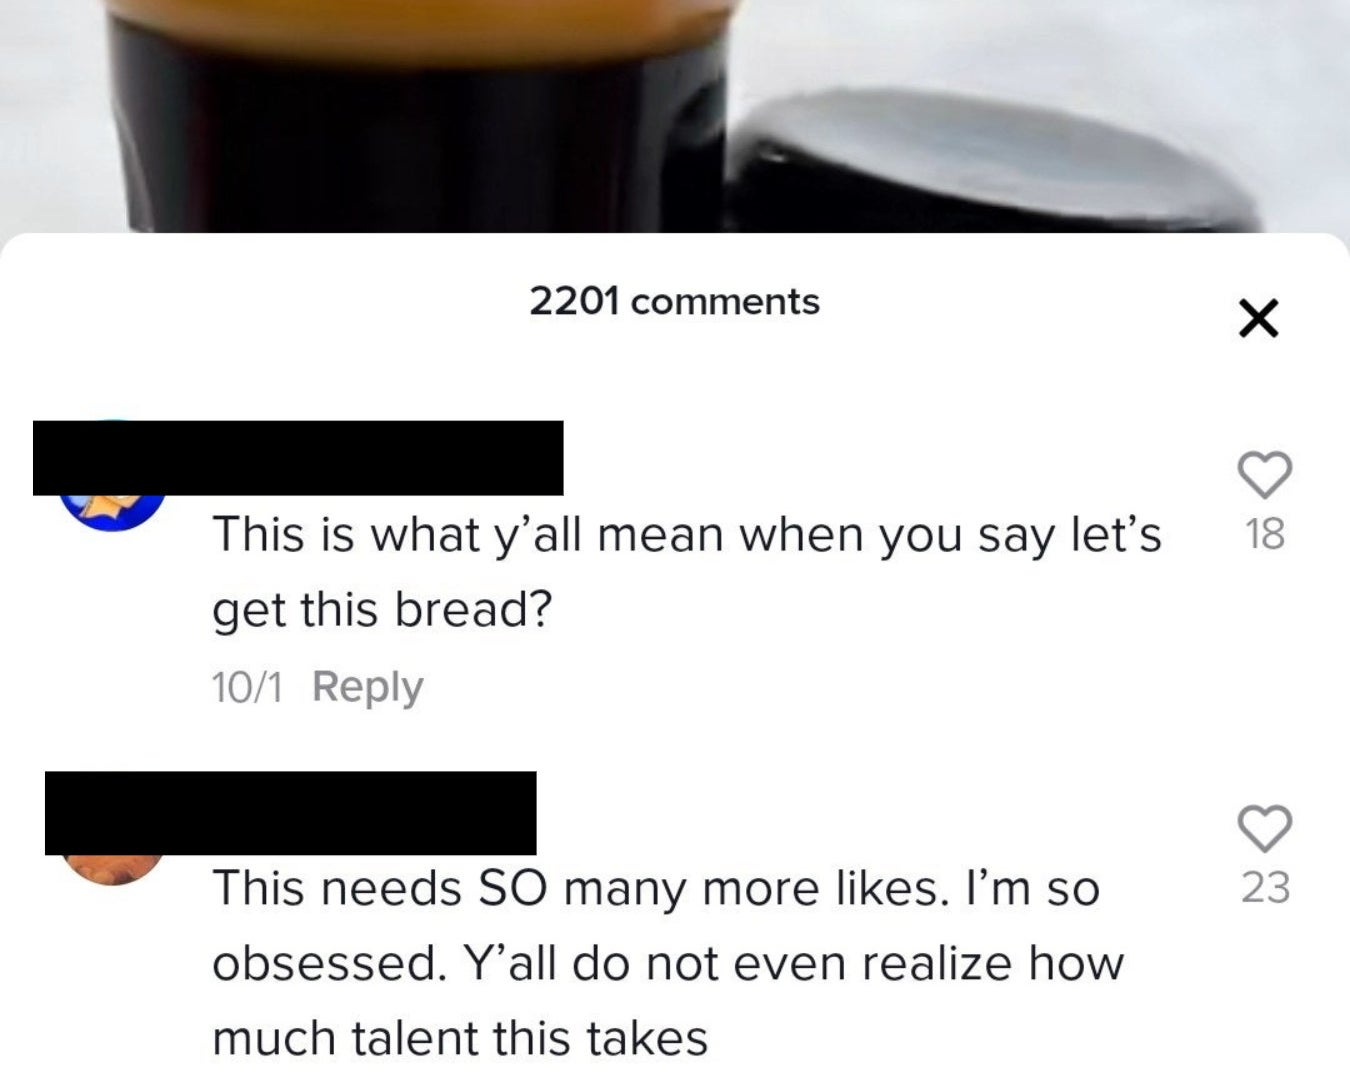This screenshot has height=1087, width=1350.
Task: Tap the "This is what y'all mean" line
Action: tap(687, 535)
